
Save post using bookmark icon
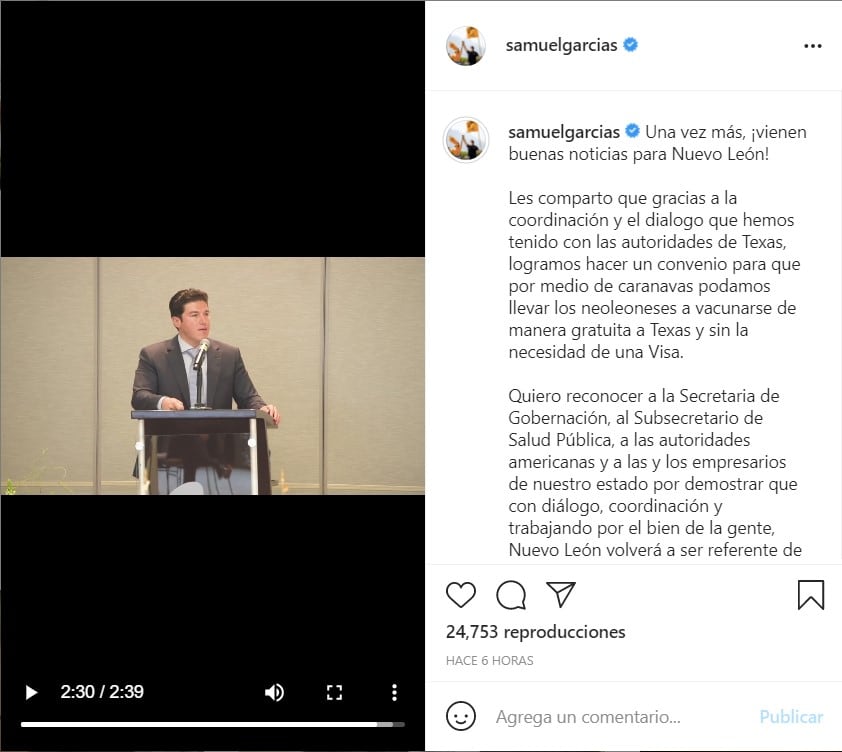click(811, 595)
